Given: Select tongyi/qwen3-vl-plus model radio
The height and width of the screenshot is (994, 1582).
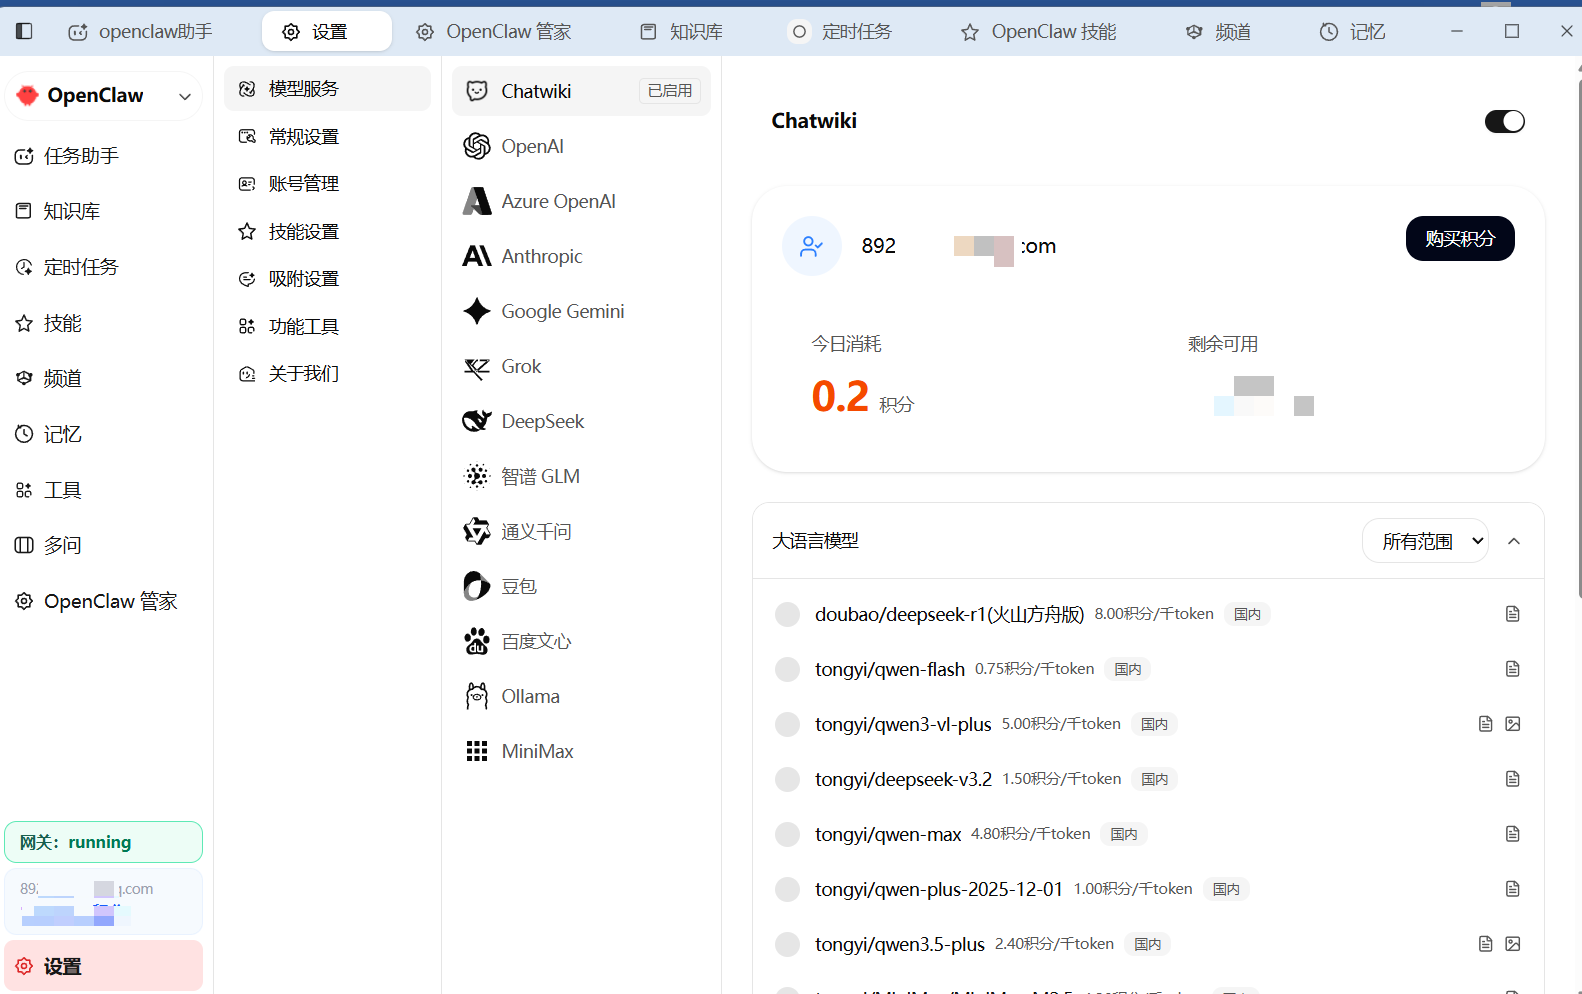Looking at the screenshot, I should 788,724.
